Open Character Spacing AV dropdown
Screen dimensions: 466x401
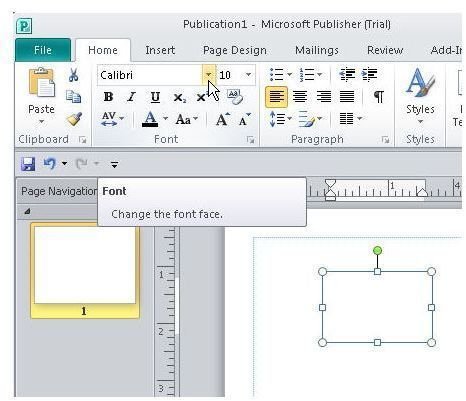click(113, 119)
